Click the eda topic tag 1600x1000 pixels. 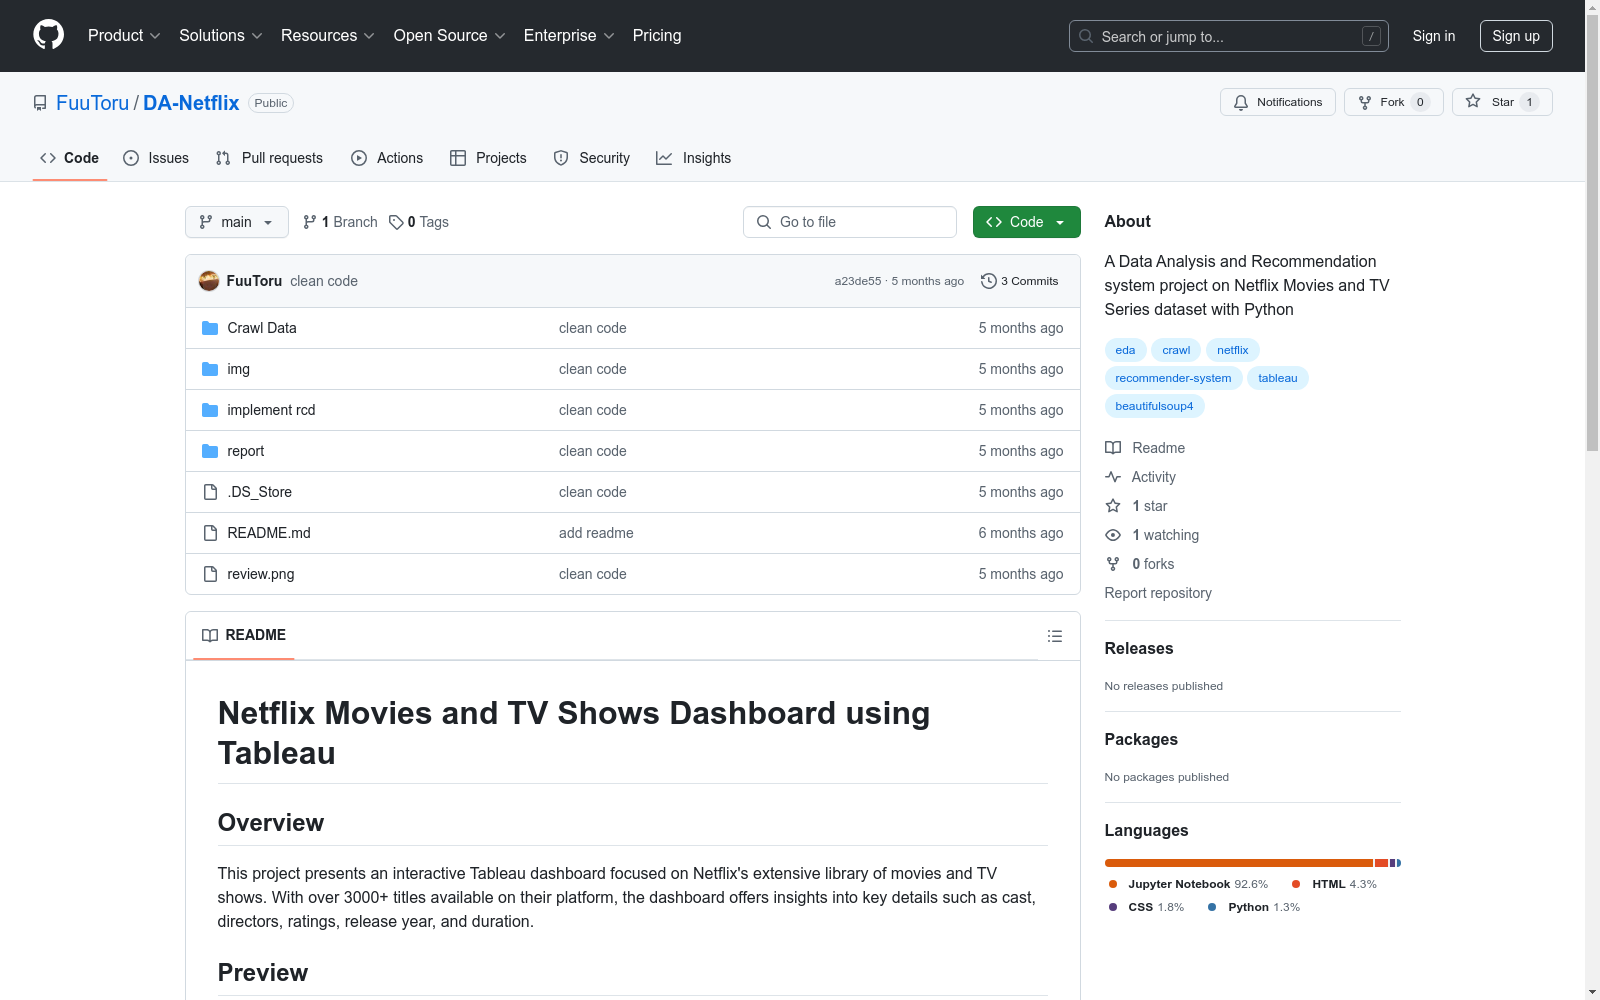pos(1125,350)
